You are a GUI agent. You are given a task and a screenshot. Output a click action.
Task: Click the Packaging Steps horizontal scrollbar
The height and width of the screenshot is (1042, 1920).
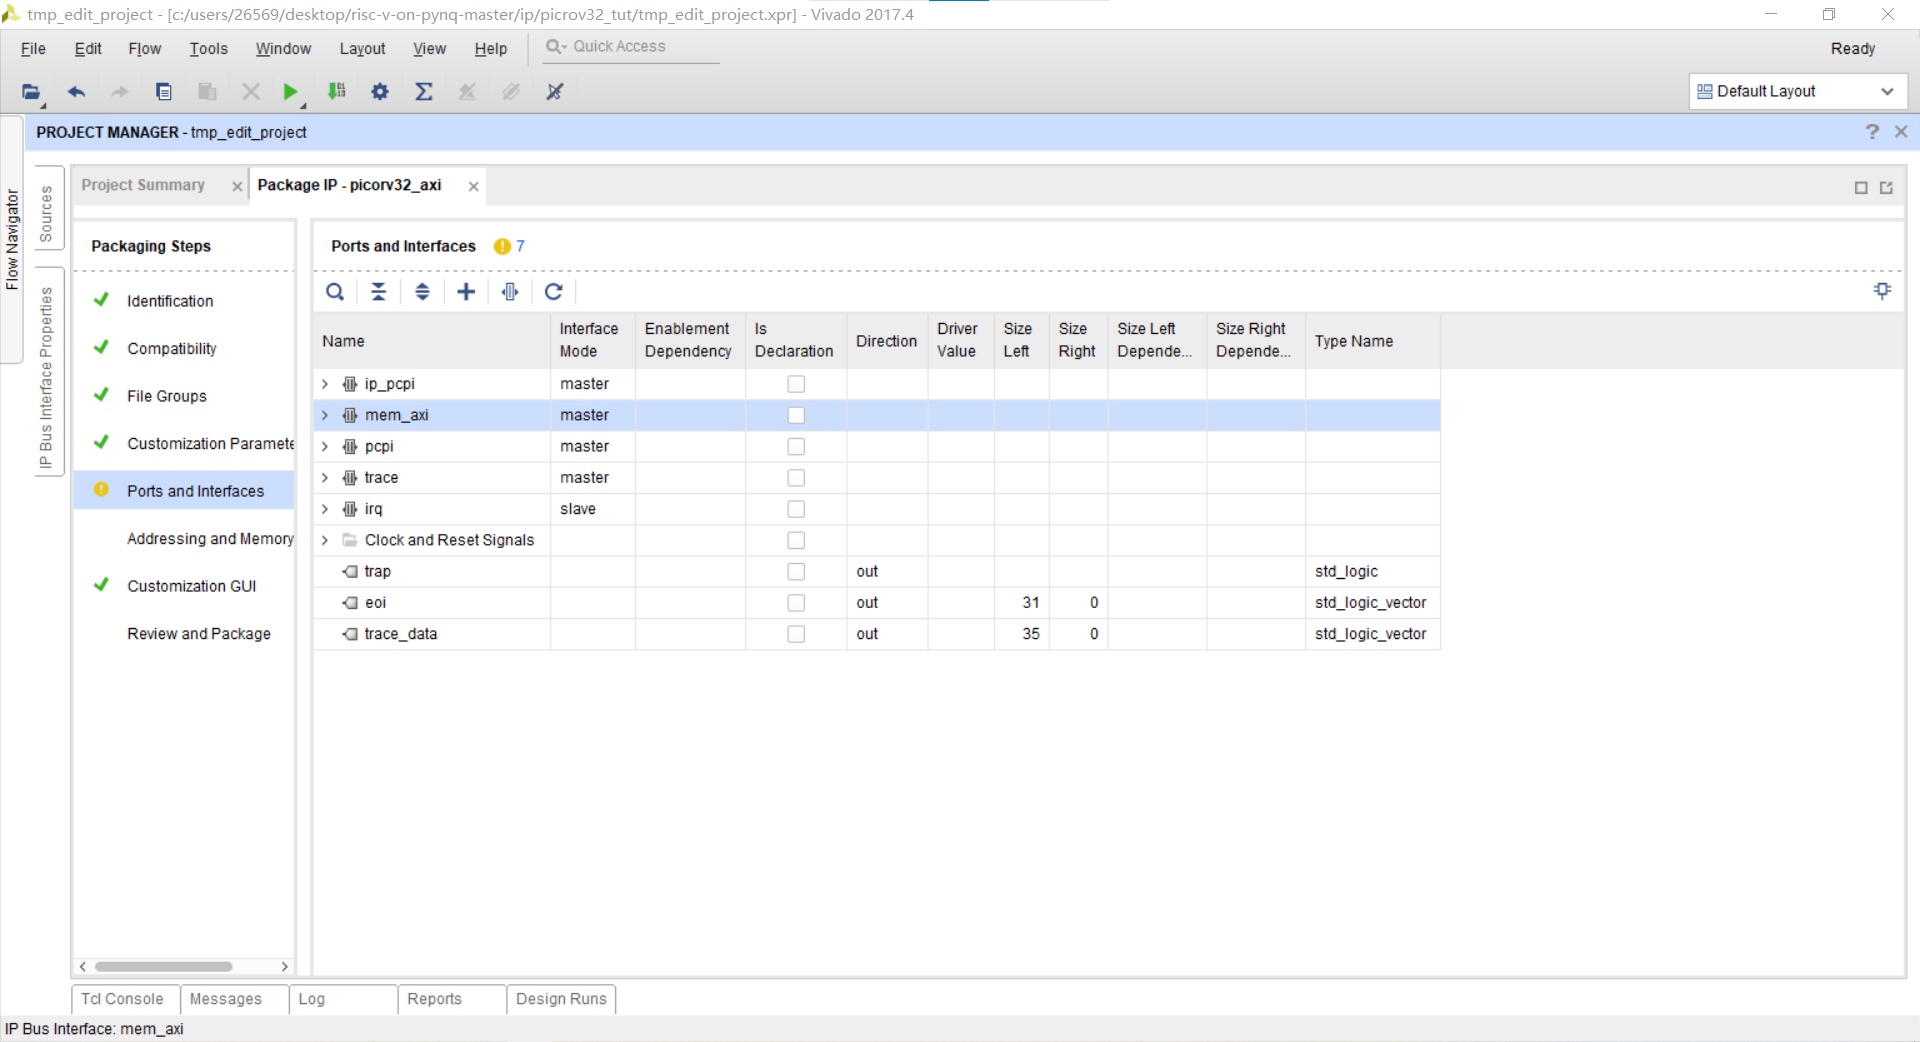click(x=164, y=966)
